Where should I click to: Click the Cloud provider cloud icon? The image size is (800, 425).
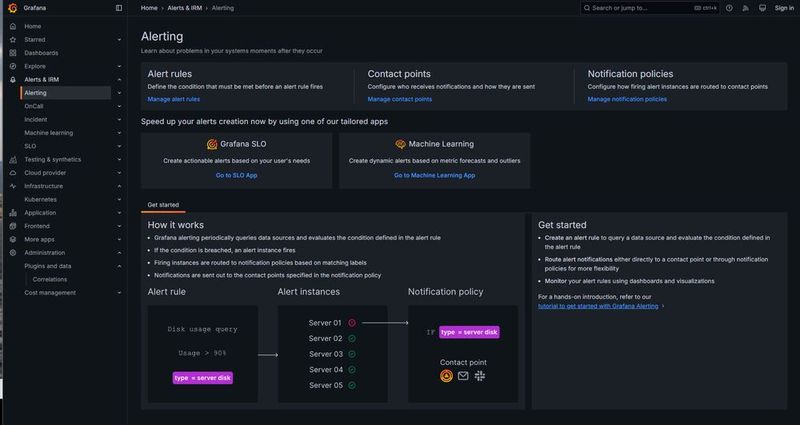point(13,173)
